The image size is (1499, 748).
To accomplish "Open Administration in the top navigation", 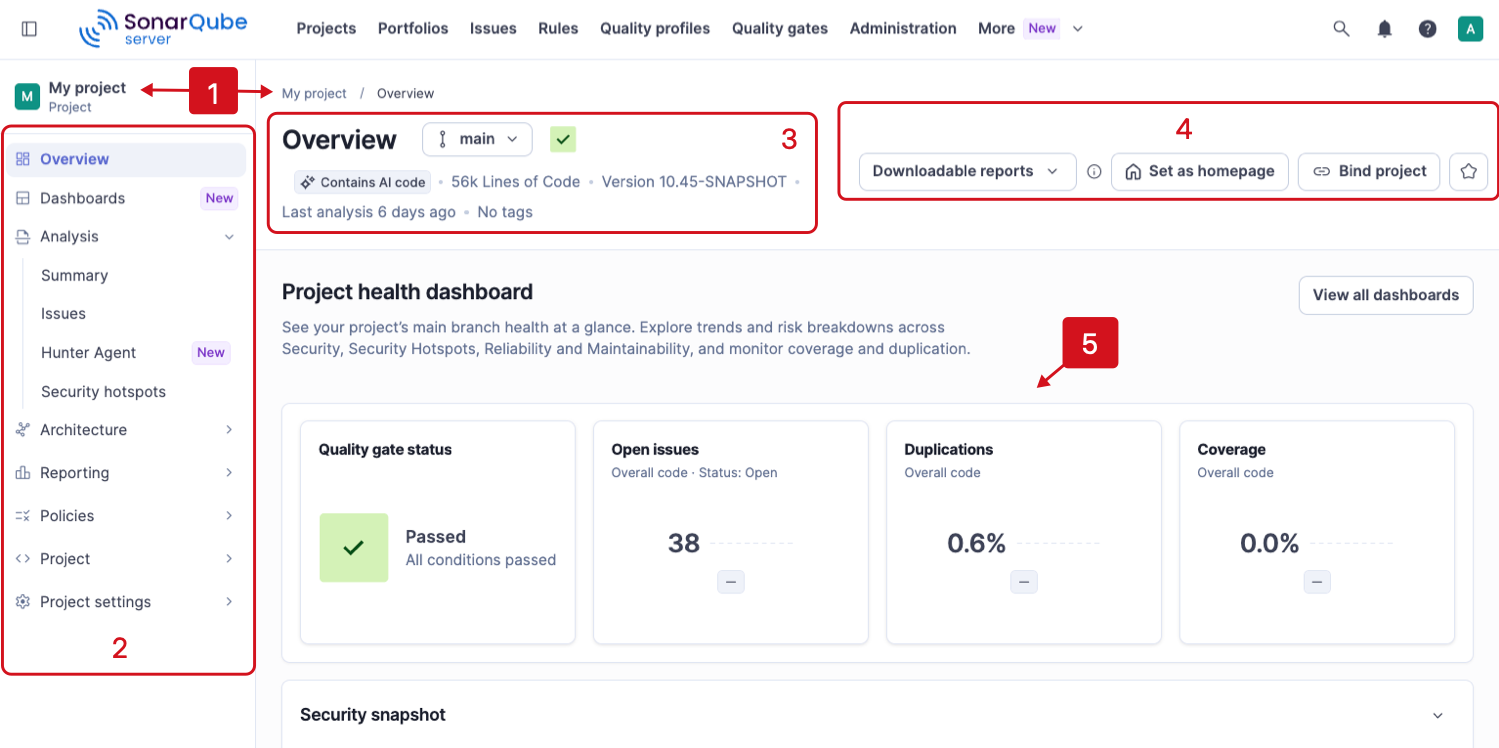I will [903, 29].
